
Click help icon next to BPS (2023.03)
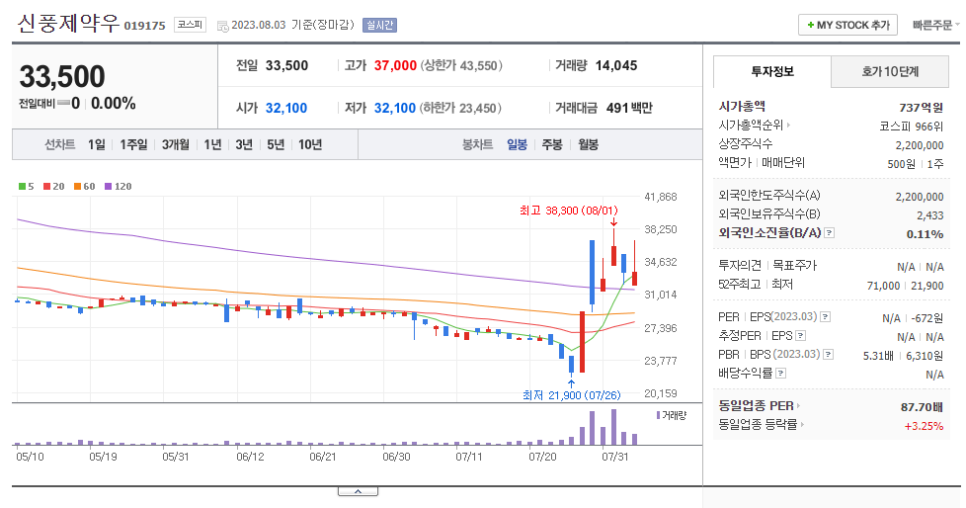[829, 354]
